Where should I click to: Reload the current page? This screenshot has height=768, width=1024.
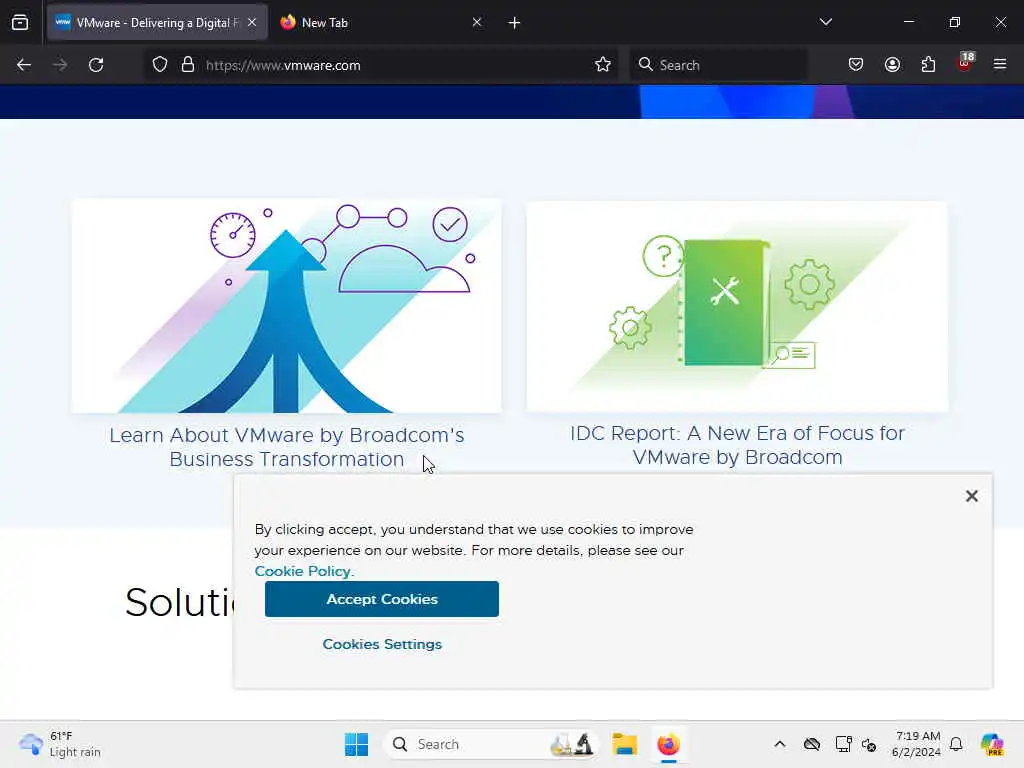pyautogui.click(x=96, y=65)
